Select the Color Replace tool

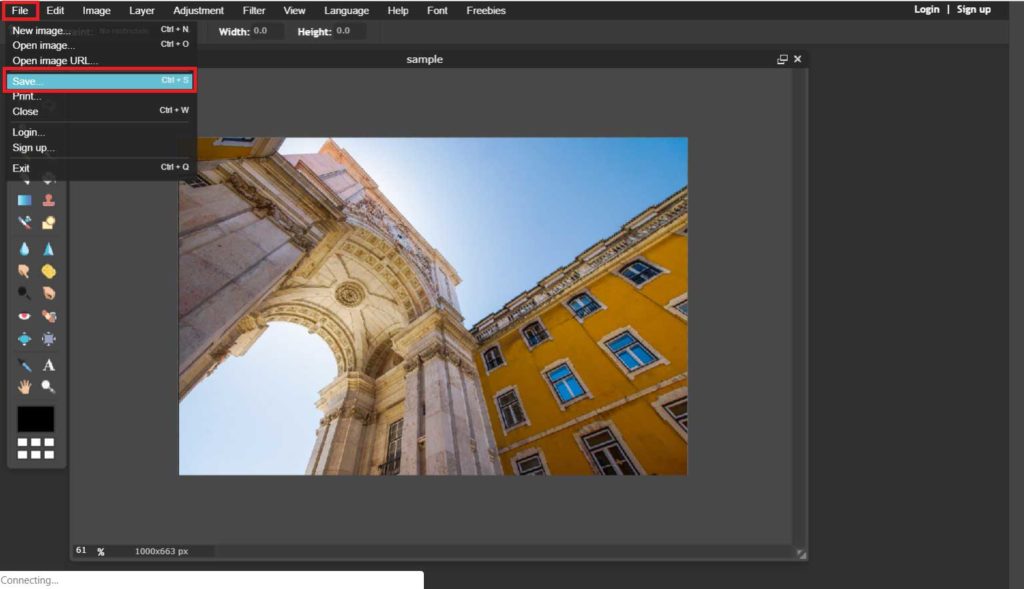(24, 223)
